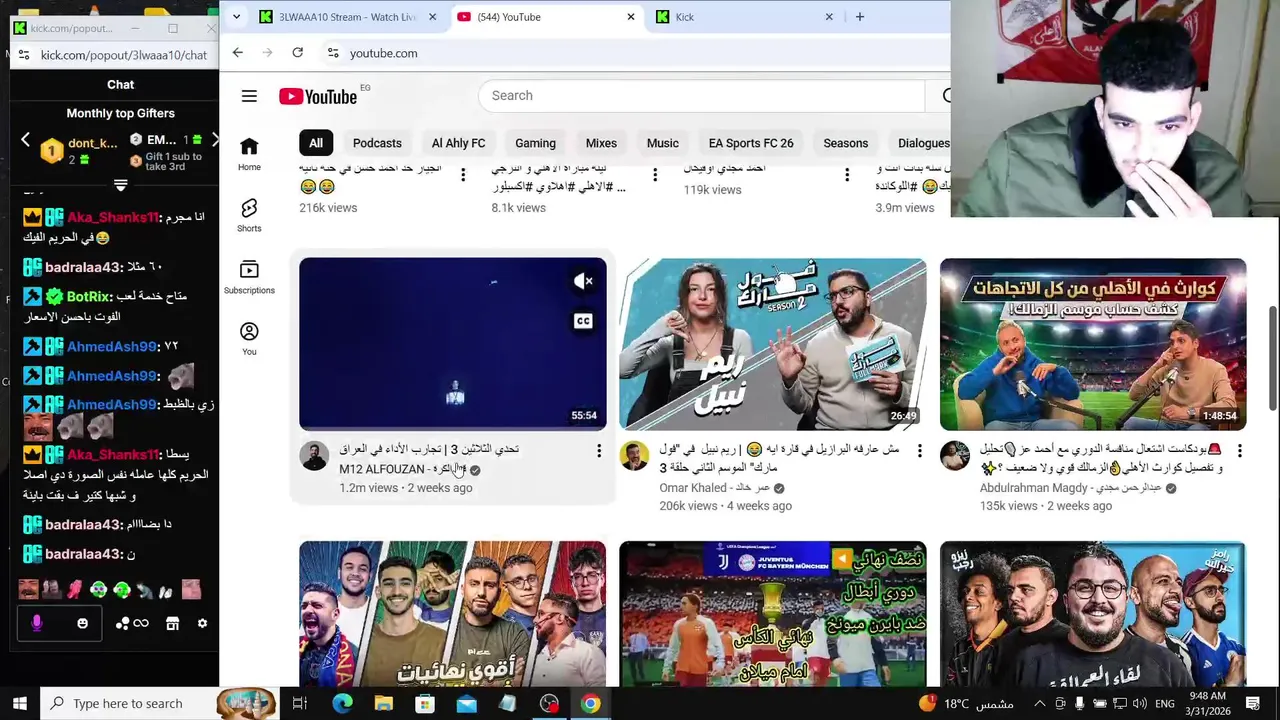The width and height of the screenshot is (1280, 720).
Task: Select the Mixes filter chip
Action: tap(601, 143)
